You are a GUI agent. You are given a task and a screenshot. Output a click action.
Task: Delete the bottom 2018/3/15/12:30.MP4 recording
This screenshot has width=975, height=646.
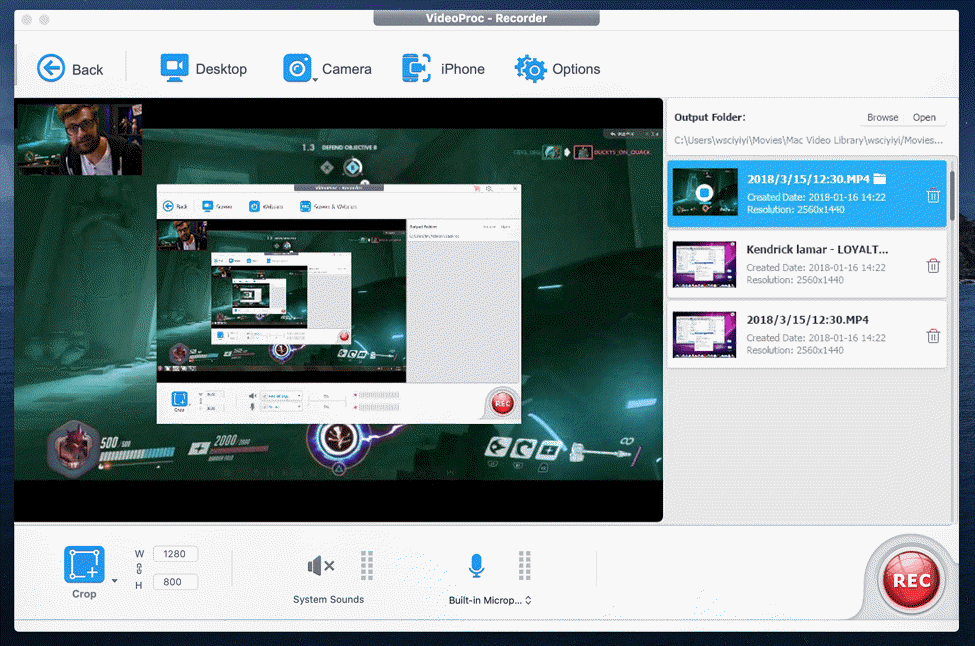click(x=933, y=336)
